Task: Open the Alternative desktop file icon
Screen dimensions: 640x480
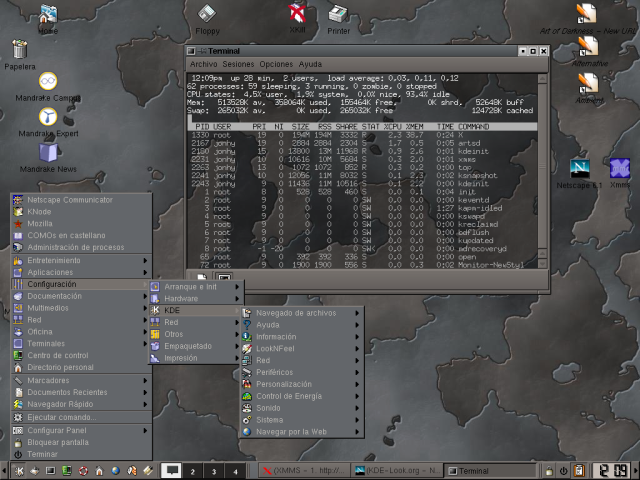Action: pyautogui.click(x=588, y=47)
